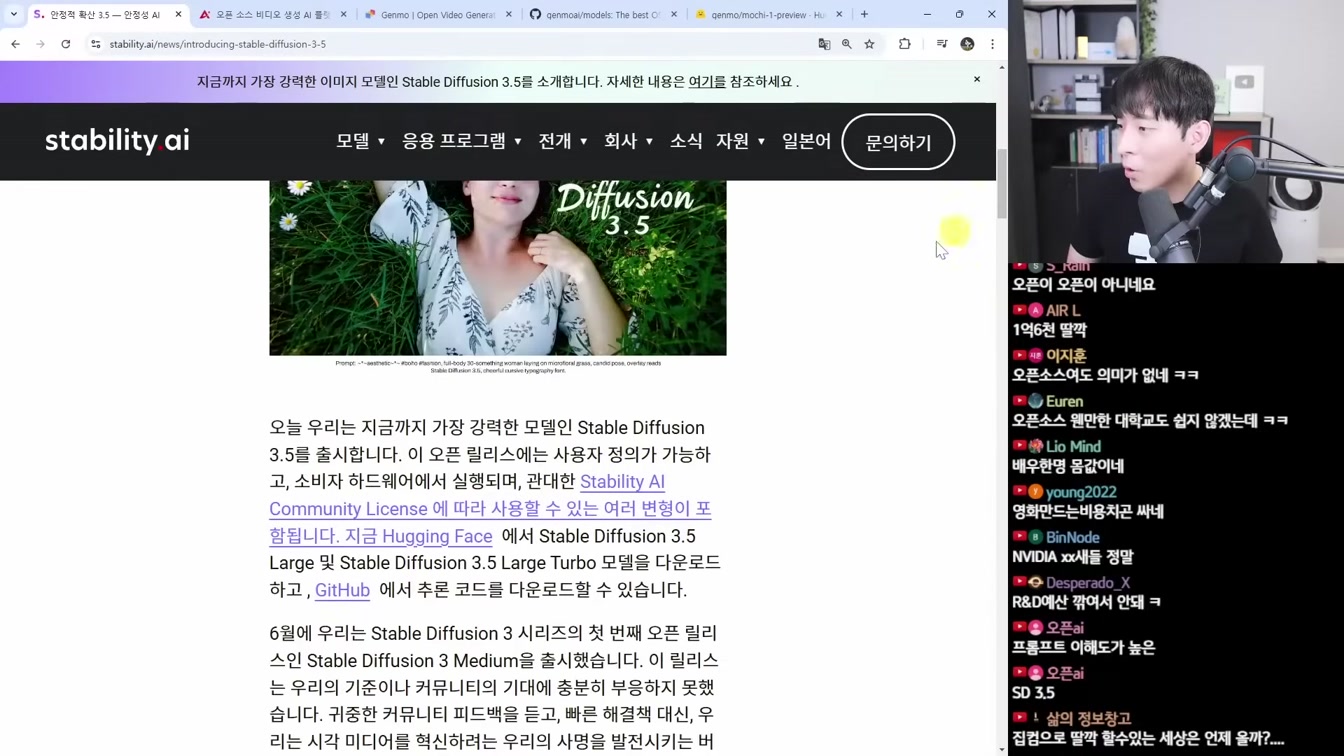This screenshot has width=1344, height=756.
Task: Go back to the previous page
Action: click(x=15, y=44)
